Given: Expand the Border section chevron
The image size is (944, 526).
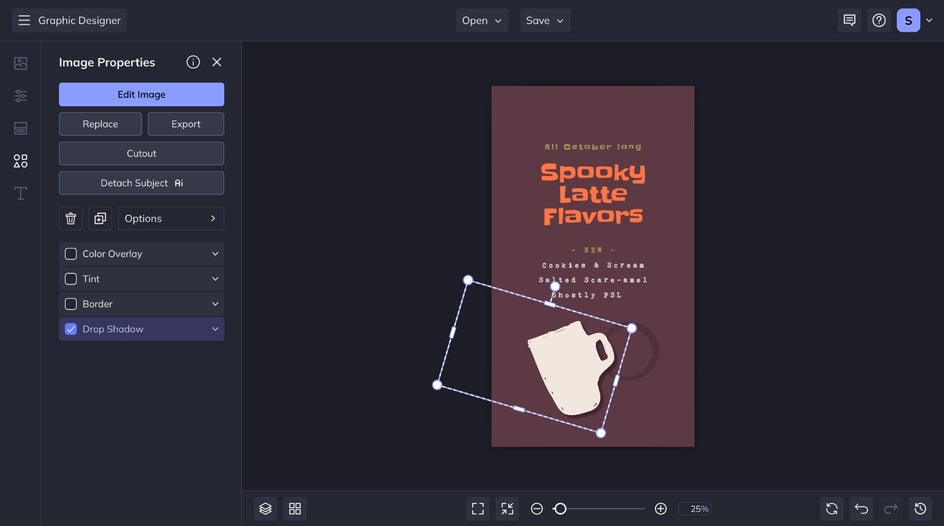Looking at the screenshot, I should click(215, 304).
